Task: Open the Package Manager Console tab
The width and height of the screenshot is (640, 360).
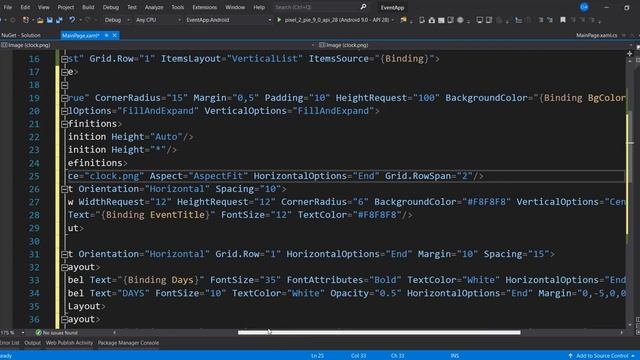Action: tap(128, 343)
